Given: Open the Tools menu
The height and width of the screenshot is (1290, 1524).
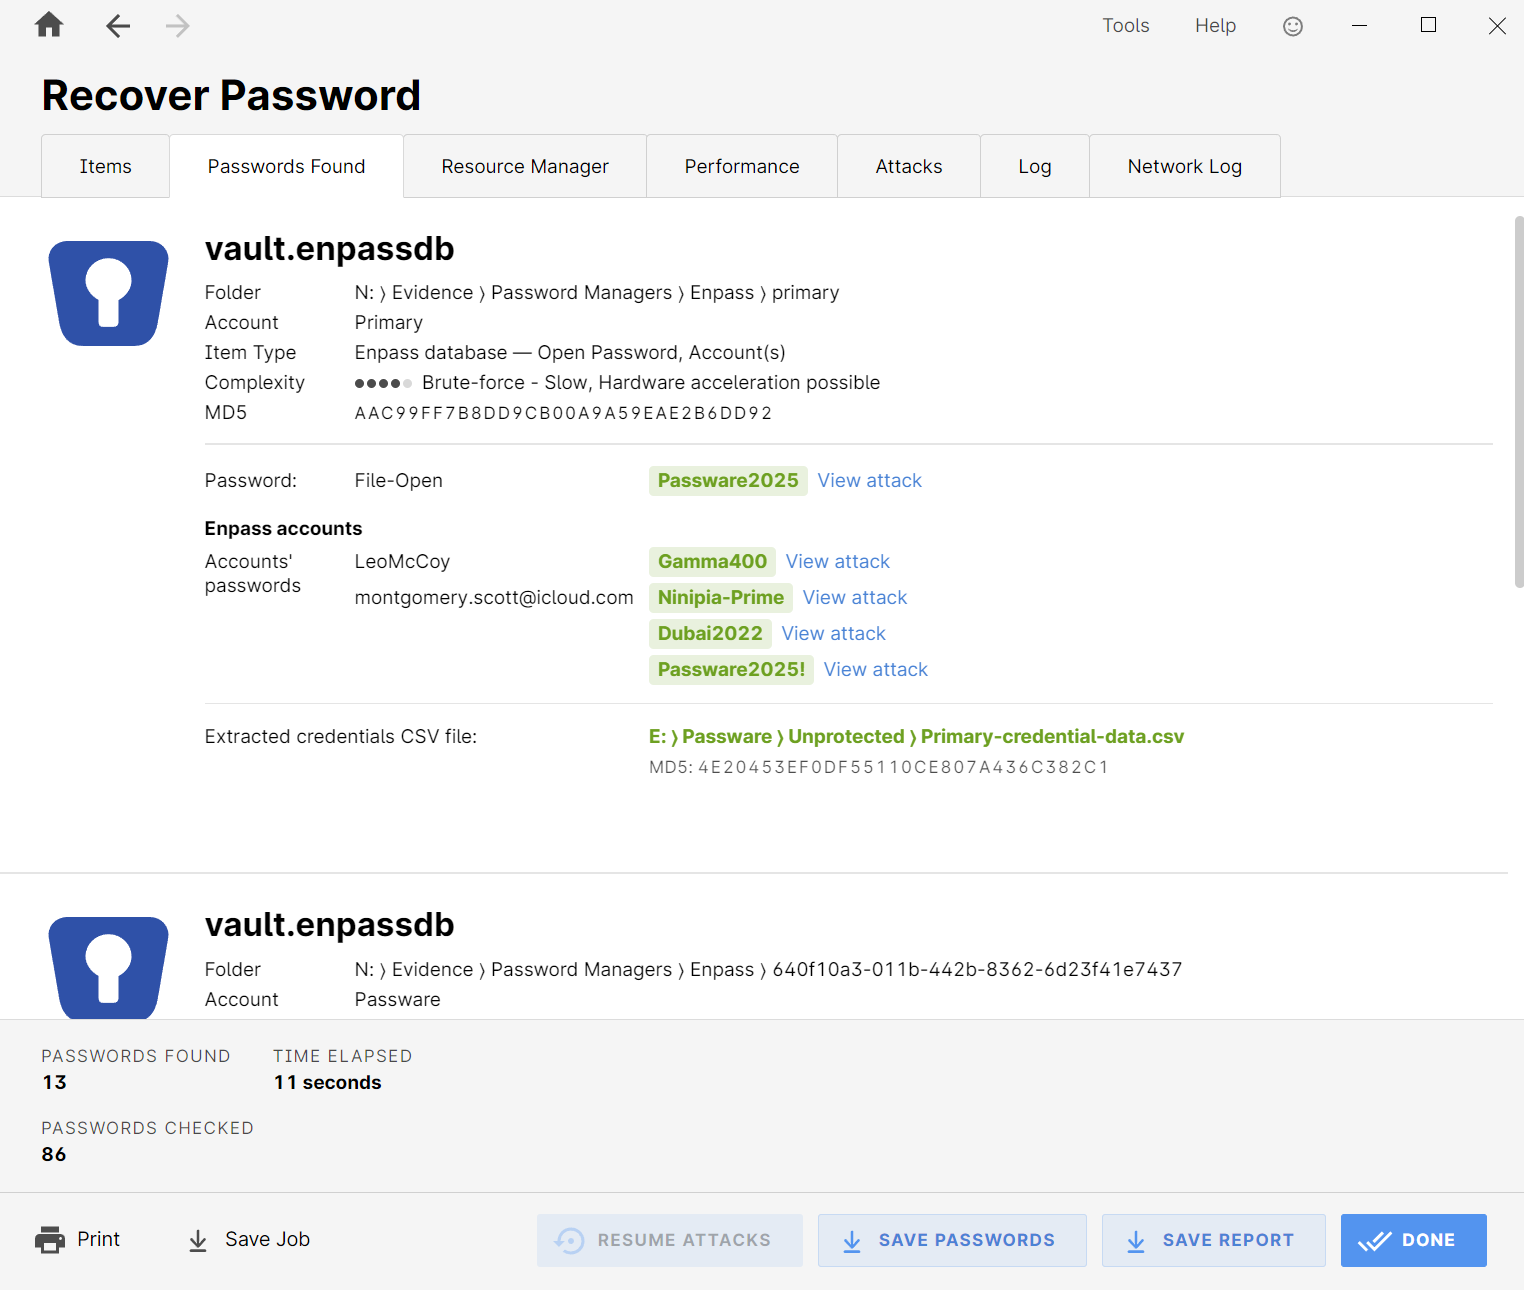Looking at the screenshot, I should (1126, 26).
